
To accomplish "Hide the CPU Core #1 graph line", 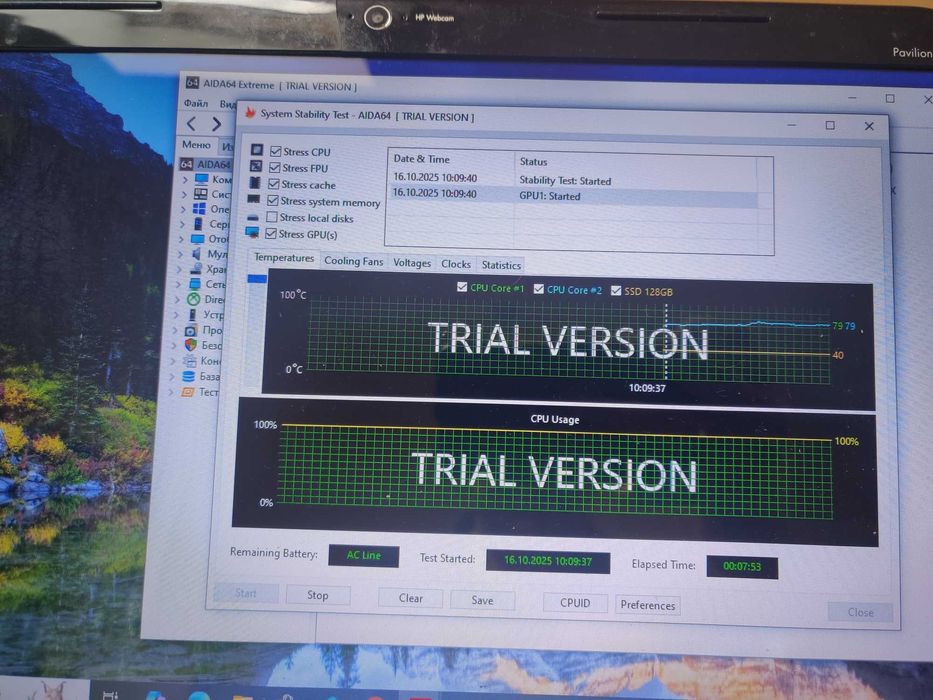I will [x=462, y=287].
